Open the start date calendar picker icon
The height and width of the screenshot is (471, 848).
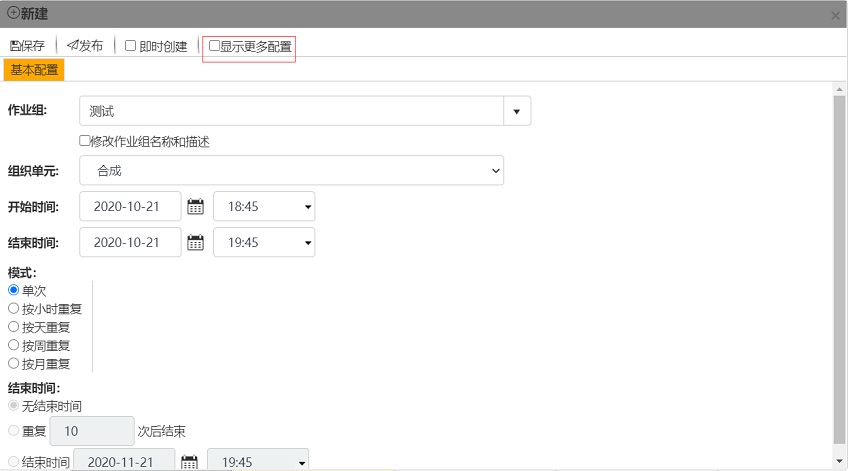coord(195,207)
